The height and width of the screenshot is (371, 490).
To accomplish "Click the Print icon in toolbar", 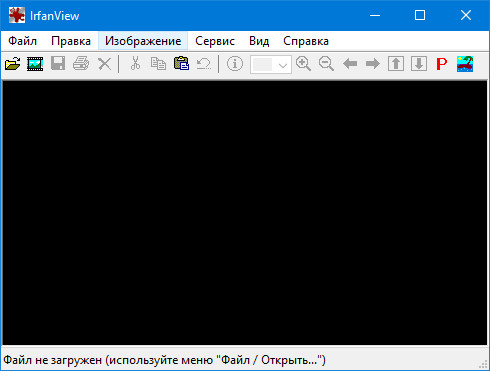I will [x=81, y=63].
